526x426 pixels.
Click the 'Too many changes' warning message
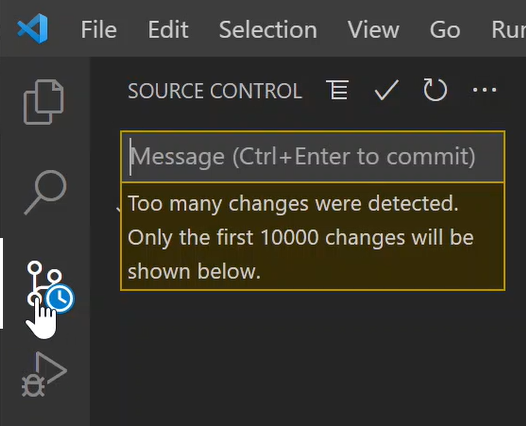[313, 237]
